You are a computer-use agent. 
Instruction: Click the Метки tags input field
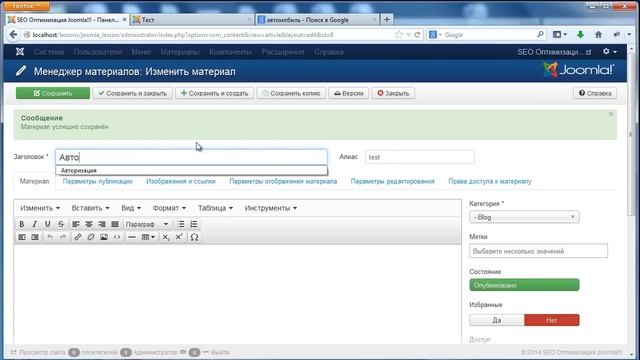coord(538,251)
